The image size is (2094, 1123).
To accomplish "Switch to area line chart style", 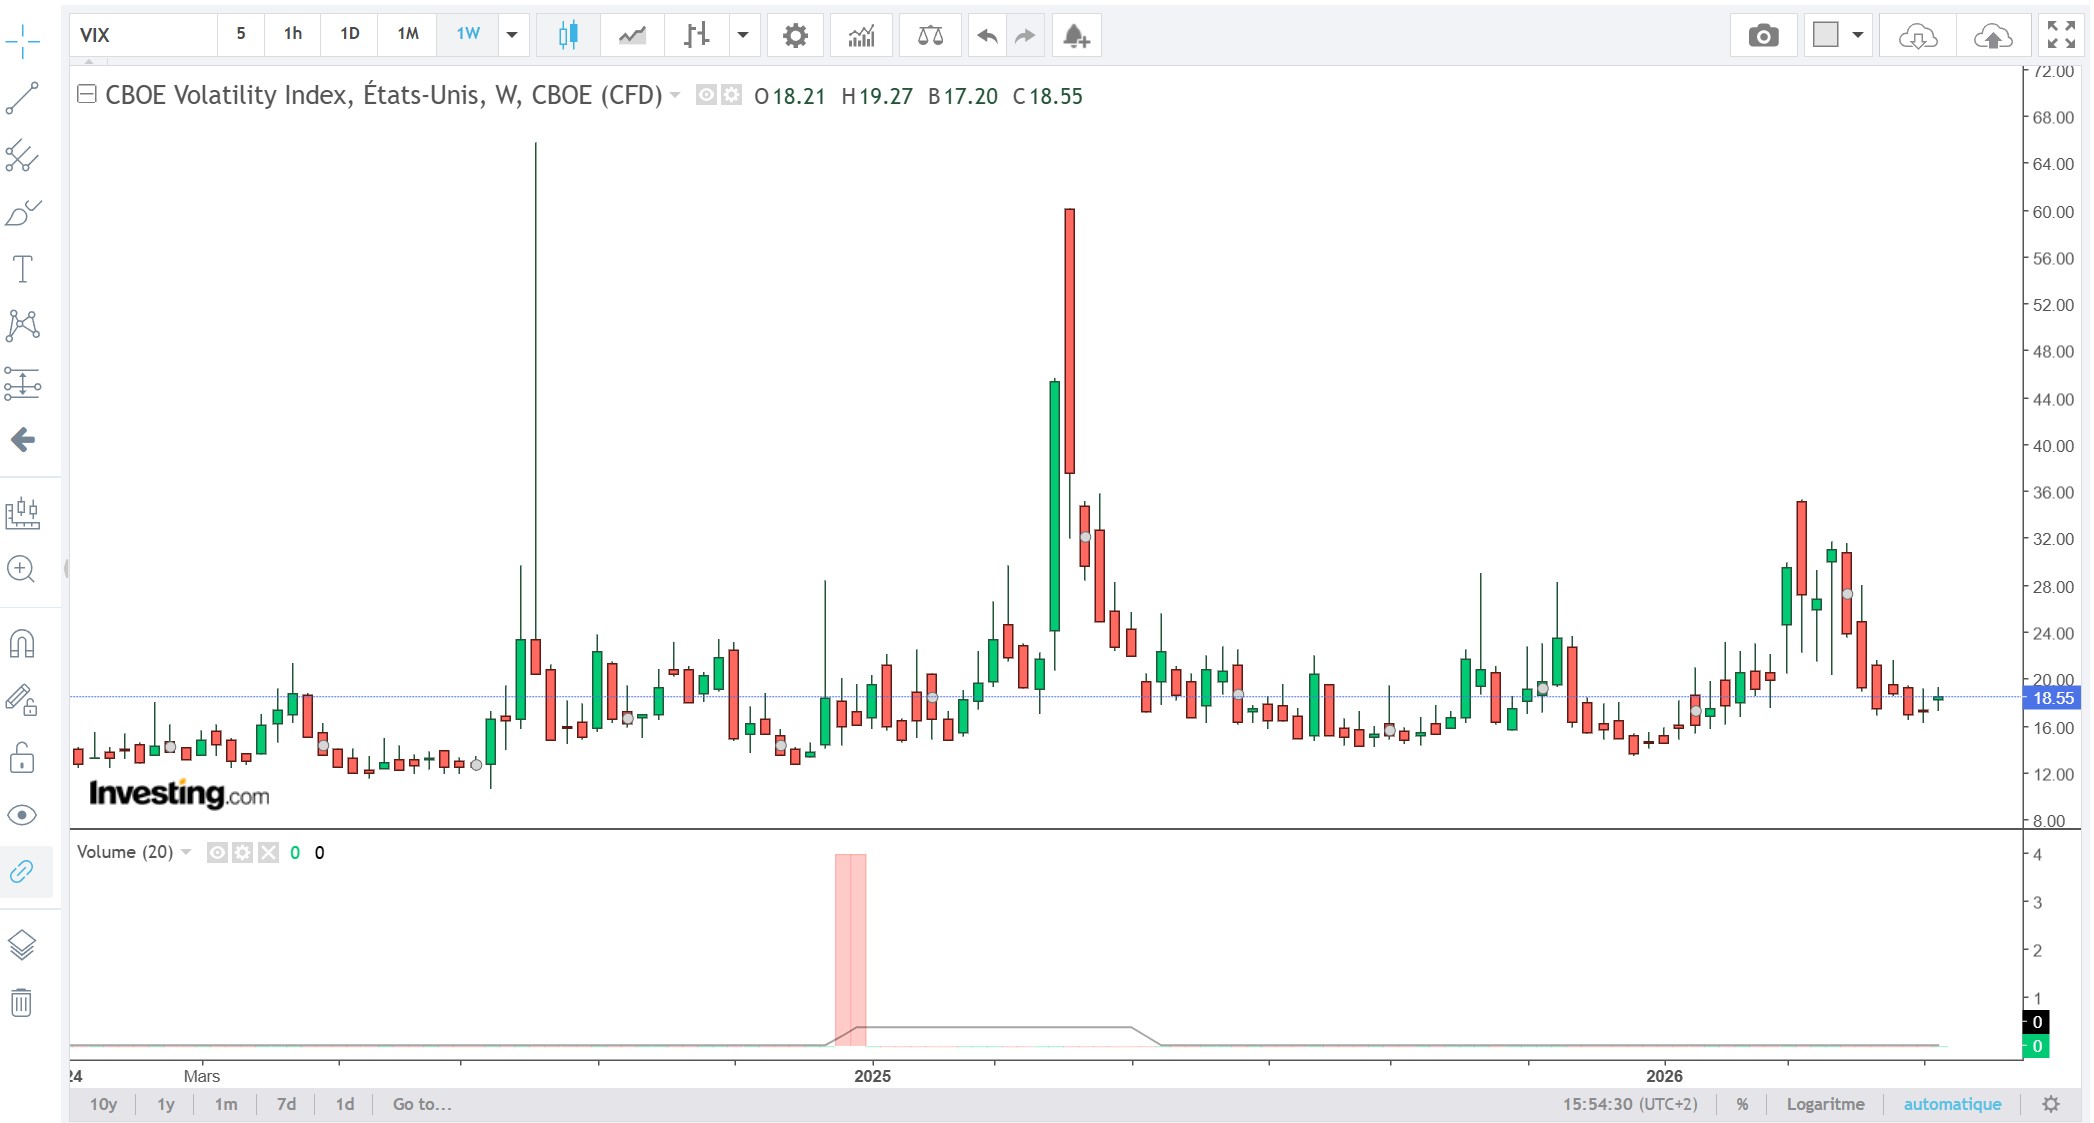I will 632,36.
